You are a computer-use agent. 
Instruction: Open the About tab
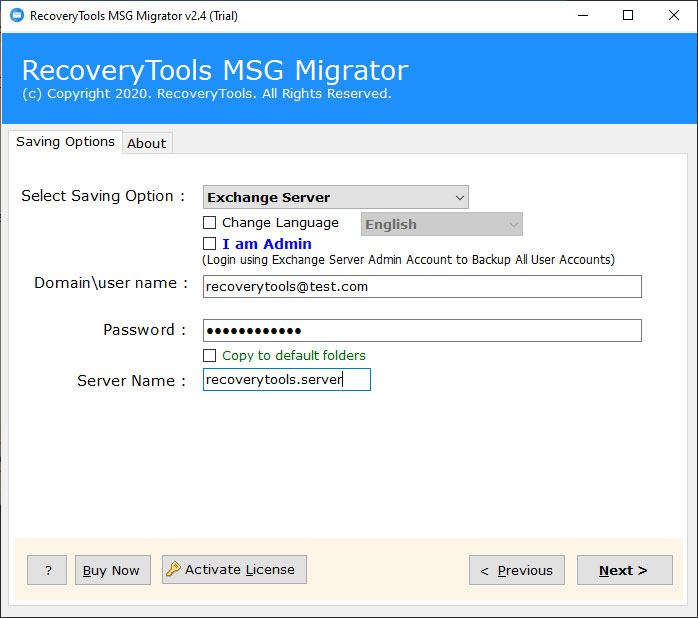click(147, 143)
